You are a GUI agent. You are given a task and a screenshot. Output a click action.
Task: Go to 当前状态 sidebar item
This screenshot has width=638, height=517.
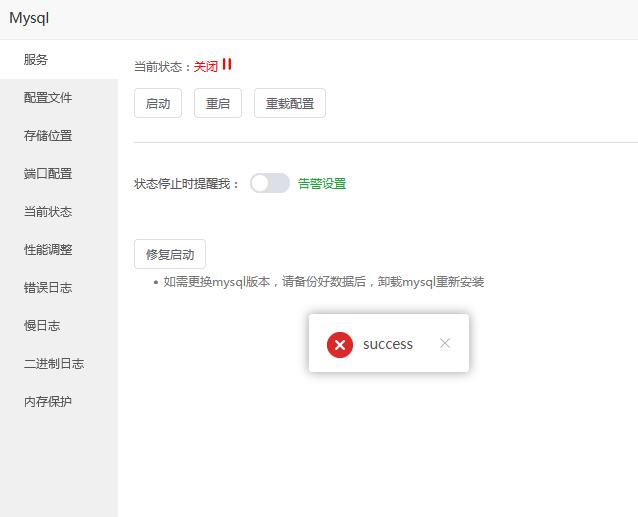tap(59, 212)
